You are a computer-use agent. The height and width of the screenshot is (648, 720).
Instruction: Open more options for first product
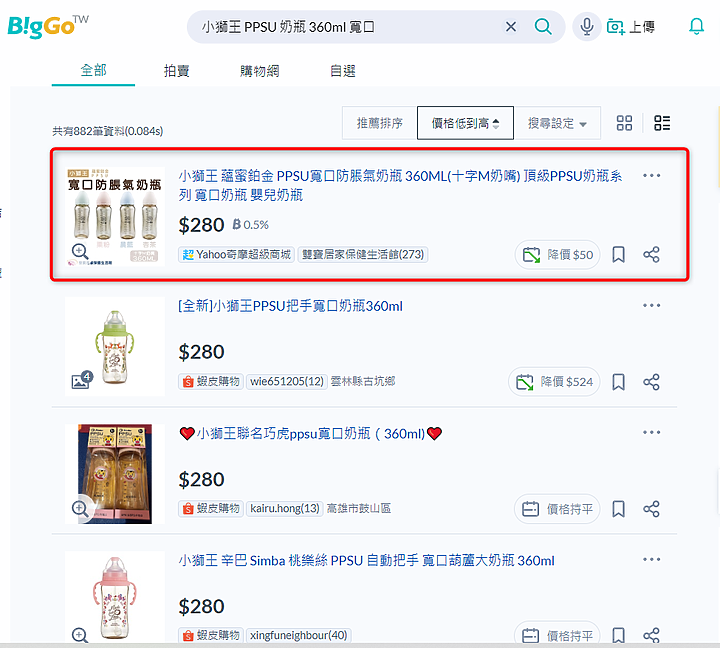(x=652, y=175)
